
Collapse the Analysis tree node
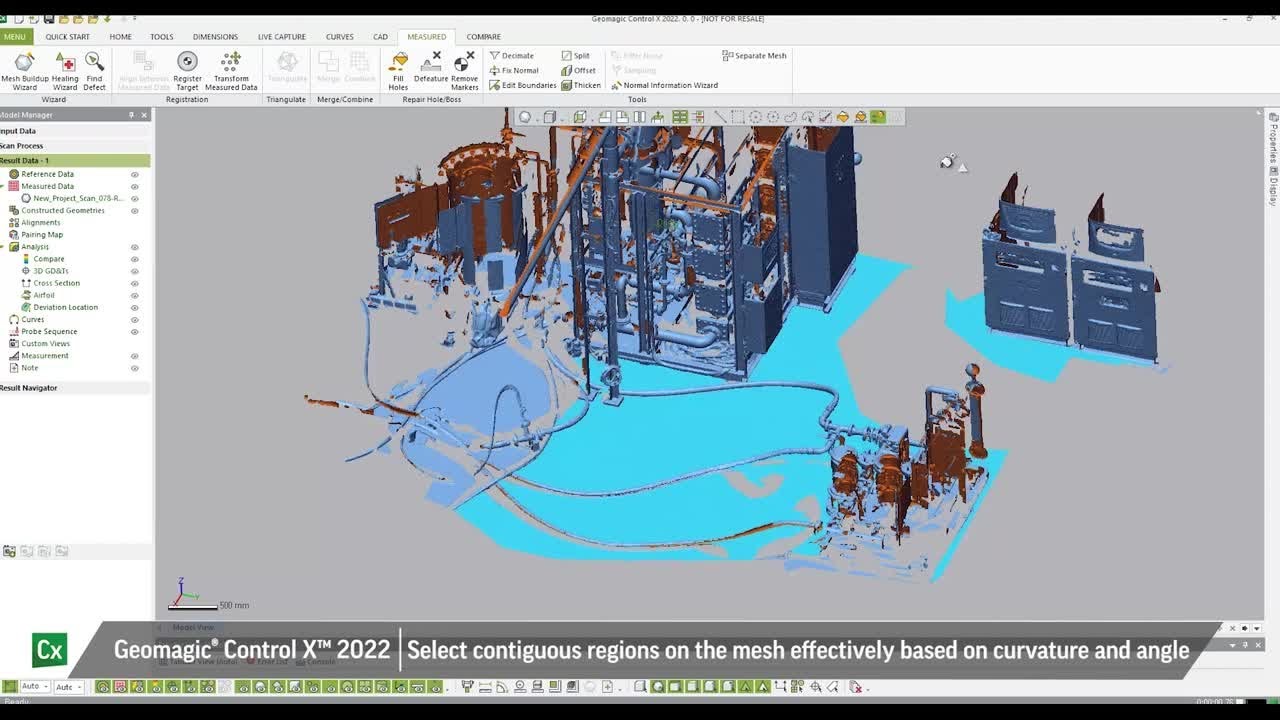(x=3, y=247)
